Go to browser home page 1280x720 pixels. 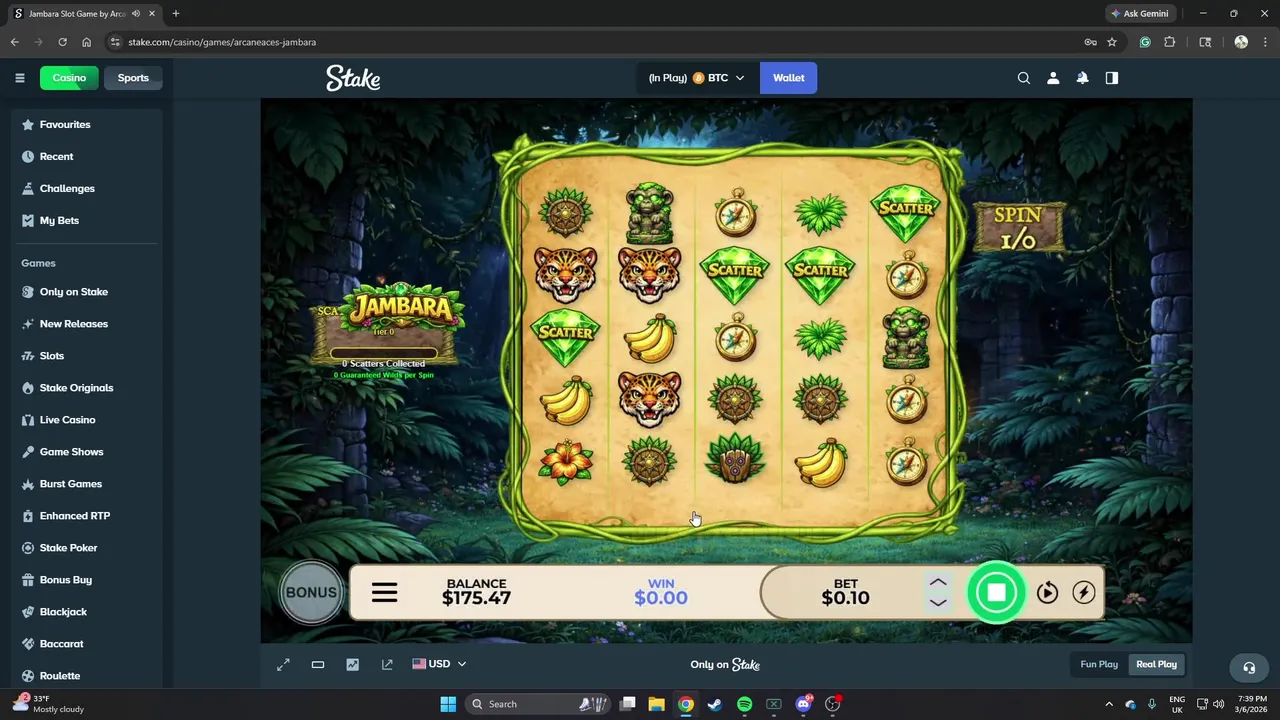(x=87, y=42)
